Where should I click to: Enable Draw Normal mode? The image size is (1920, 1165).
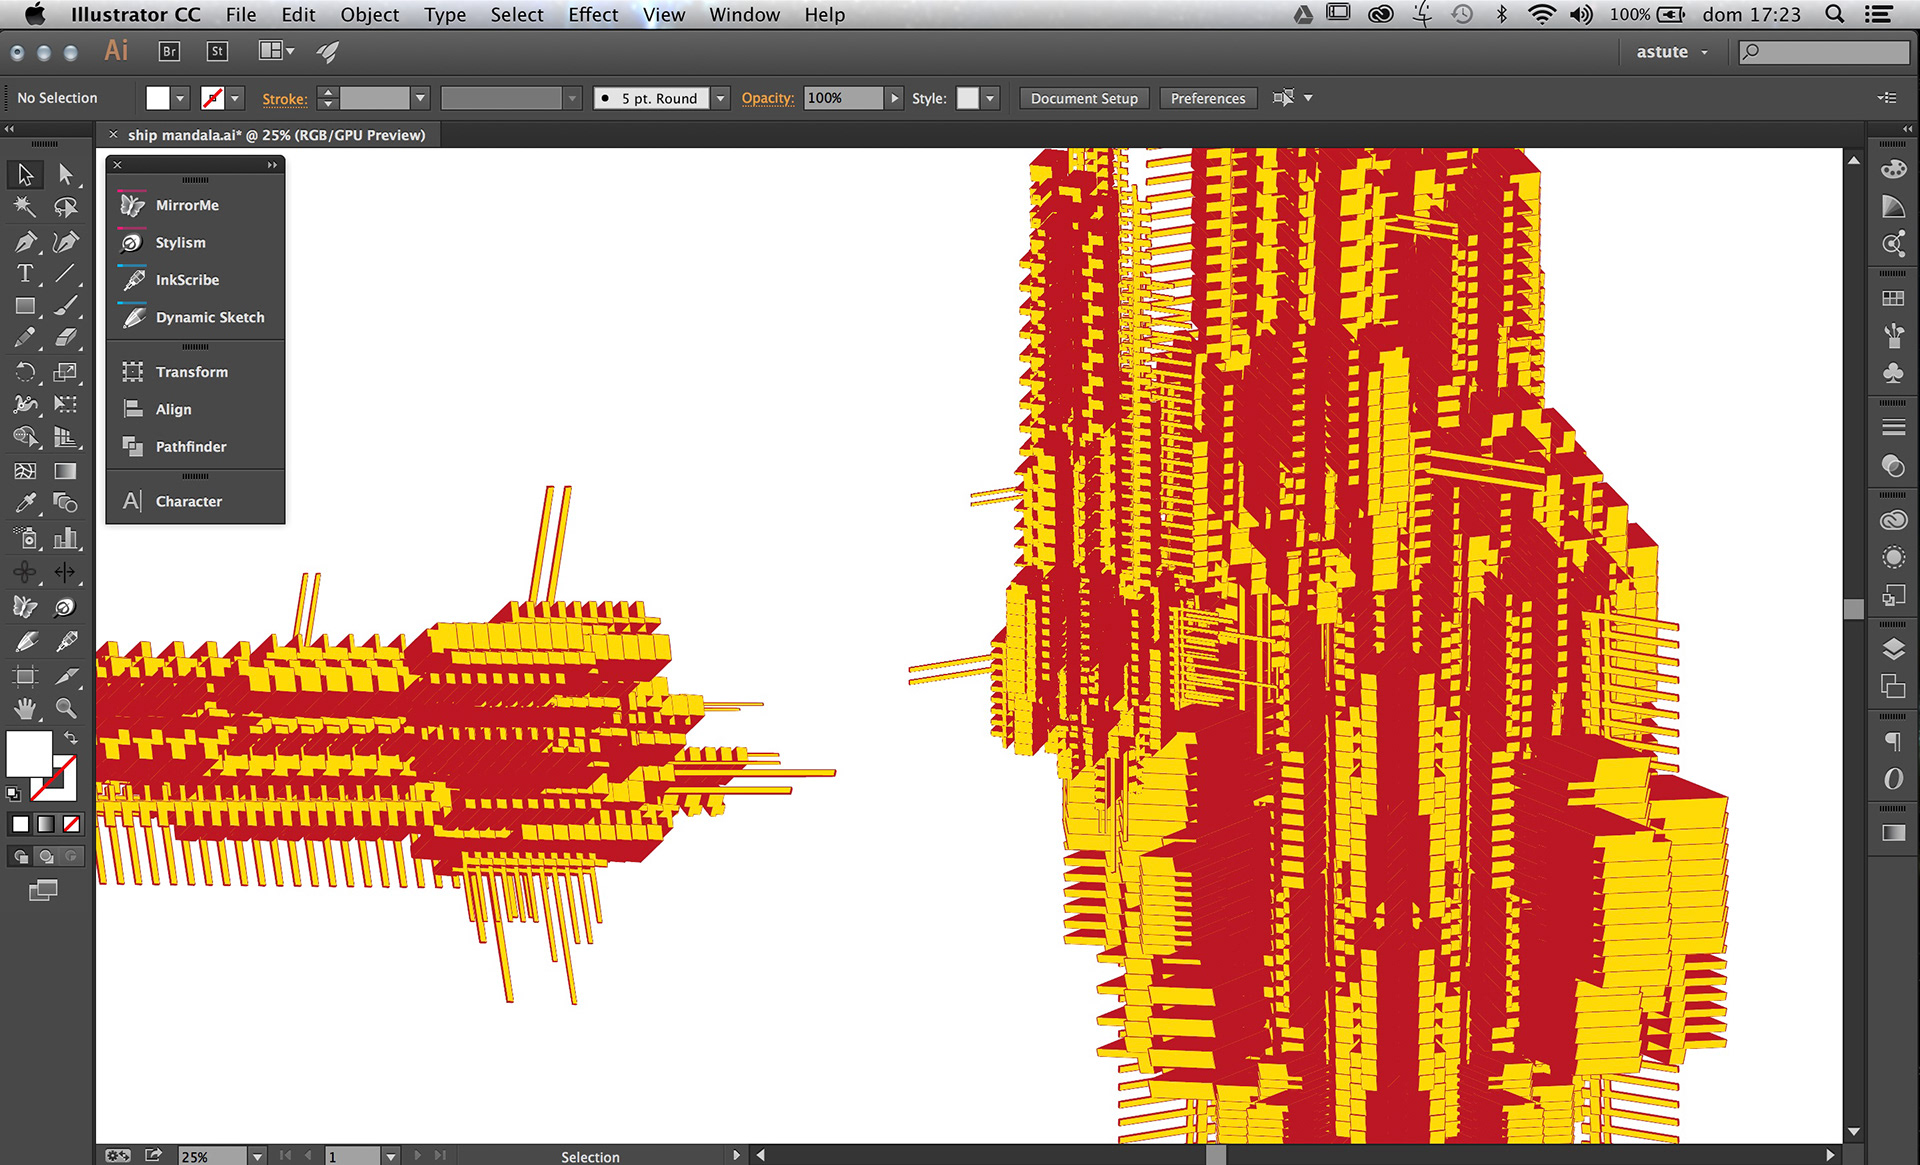[x=20, y=856]
